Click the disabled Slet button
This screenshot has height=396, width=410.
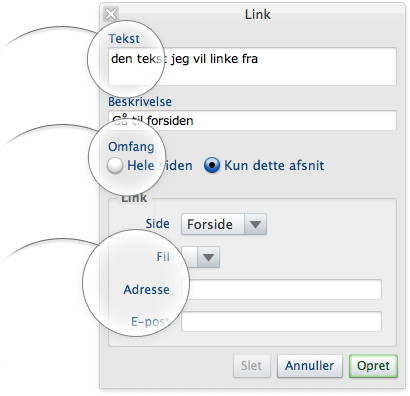click(x=252, y=366)
